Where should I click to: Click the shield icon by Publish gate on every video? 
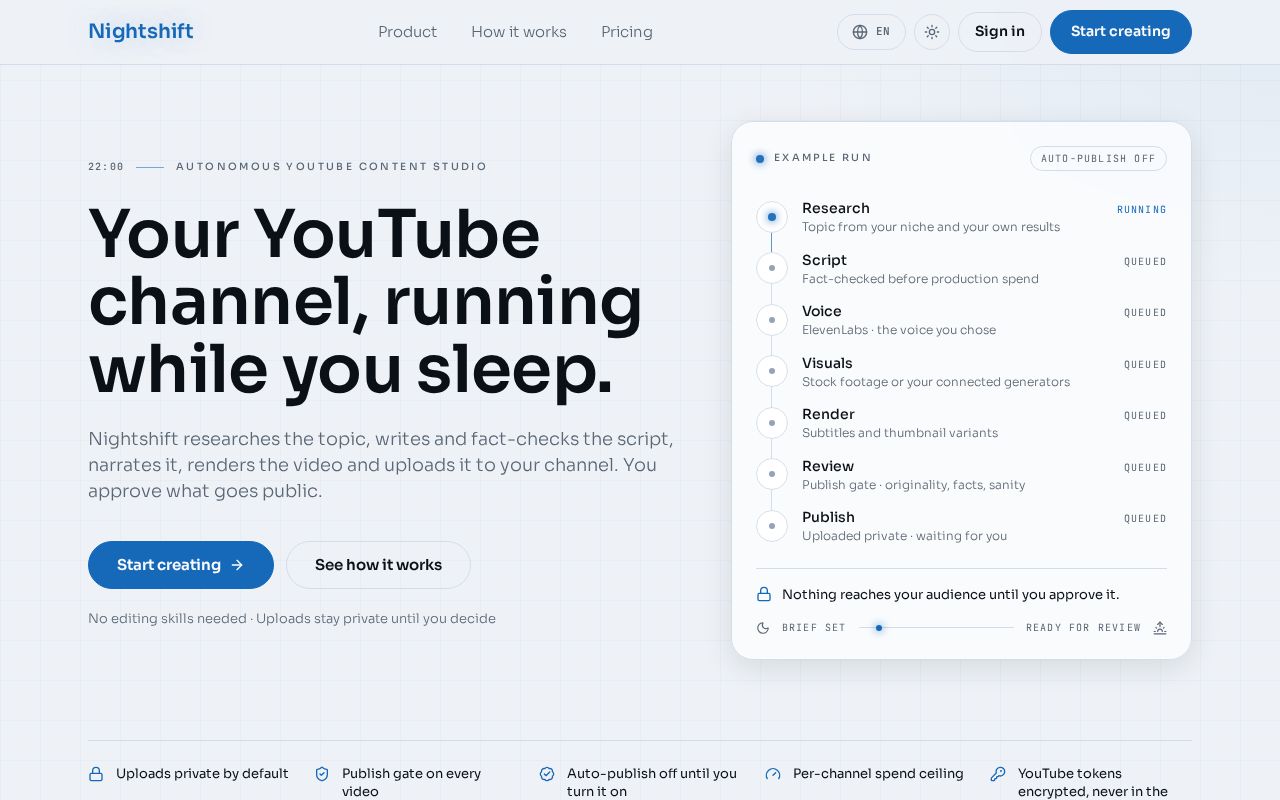click(322, 774)
